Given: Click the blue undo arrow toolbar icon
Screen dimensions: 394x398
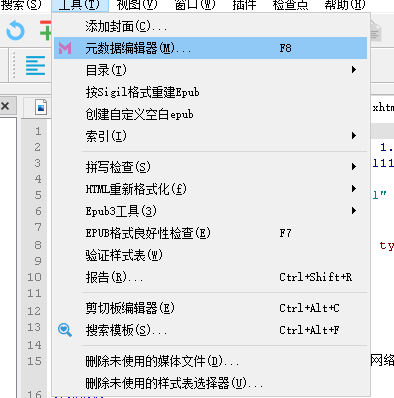Looking at the screenshot, I should (x=15, y=31).
